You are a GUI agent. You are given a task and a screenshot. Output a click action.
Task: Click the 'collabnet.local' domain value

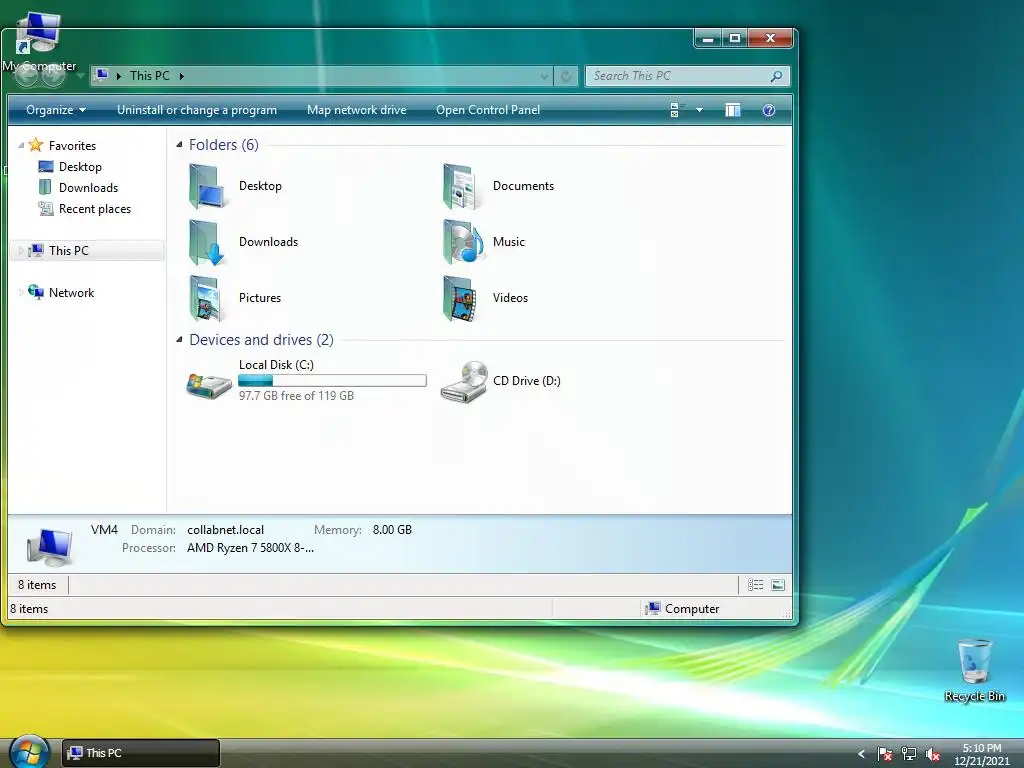(225, 530)
